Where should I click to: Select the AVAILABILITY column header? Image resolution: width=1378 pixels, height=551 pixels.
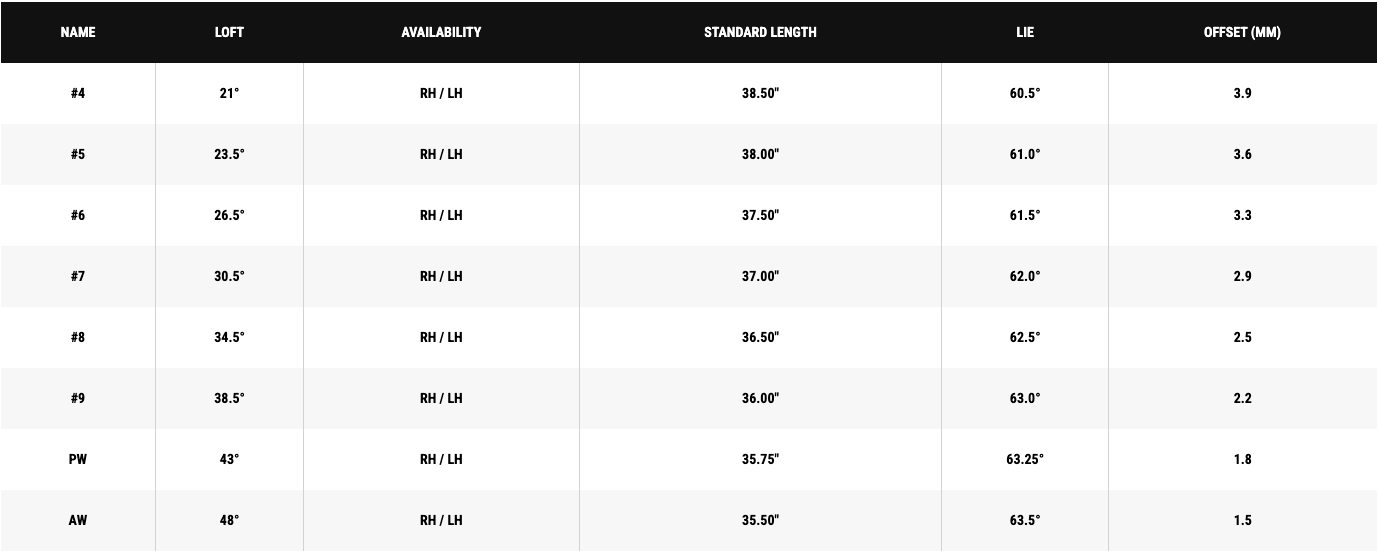click(x=441, y=32)
